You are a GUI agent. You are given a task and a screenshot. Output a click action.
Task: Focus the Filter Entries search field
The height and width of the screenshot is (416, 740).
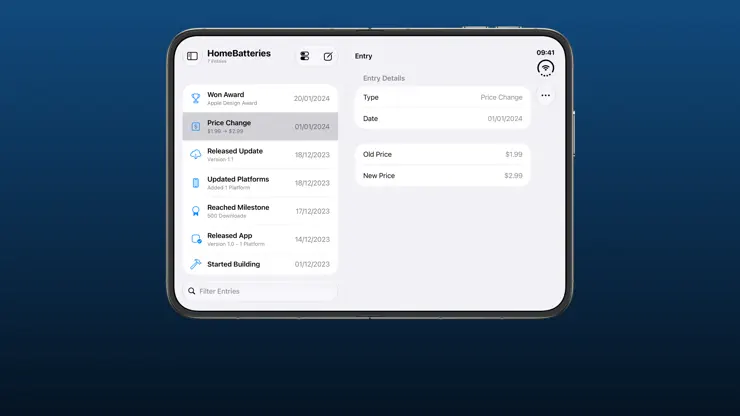tap(260, 291)
